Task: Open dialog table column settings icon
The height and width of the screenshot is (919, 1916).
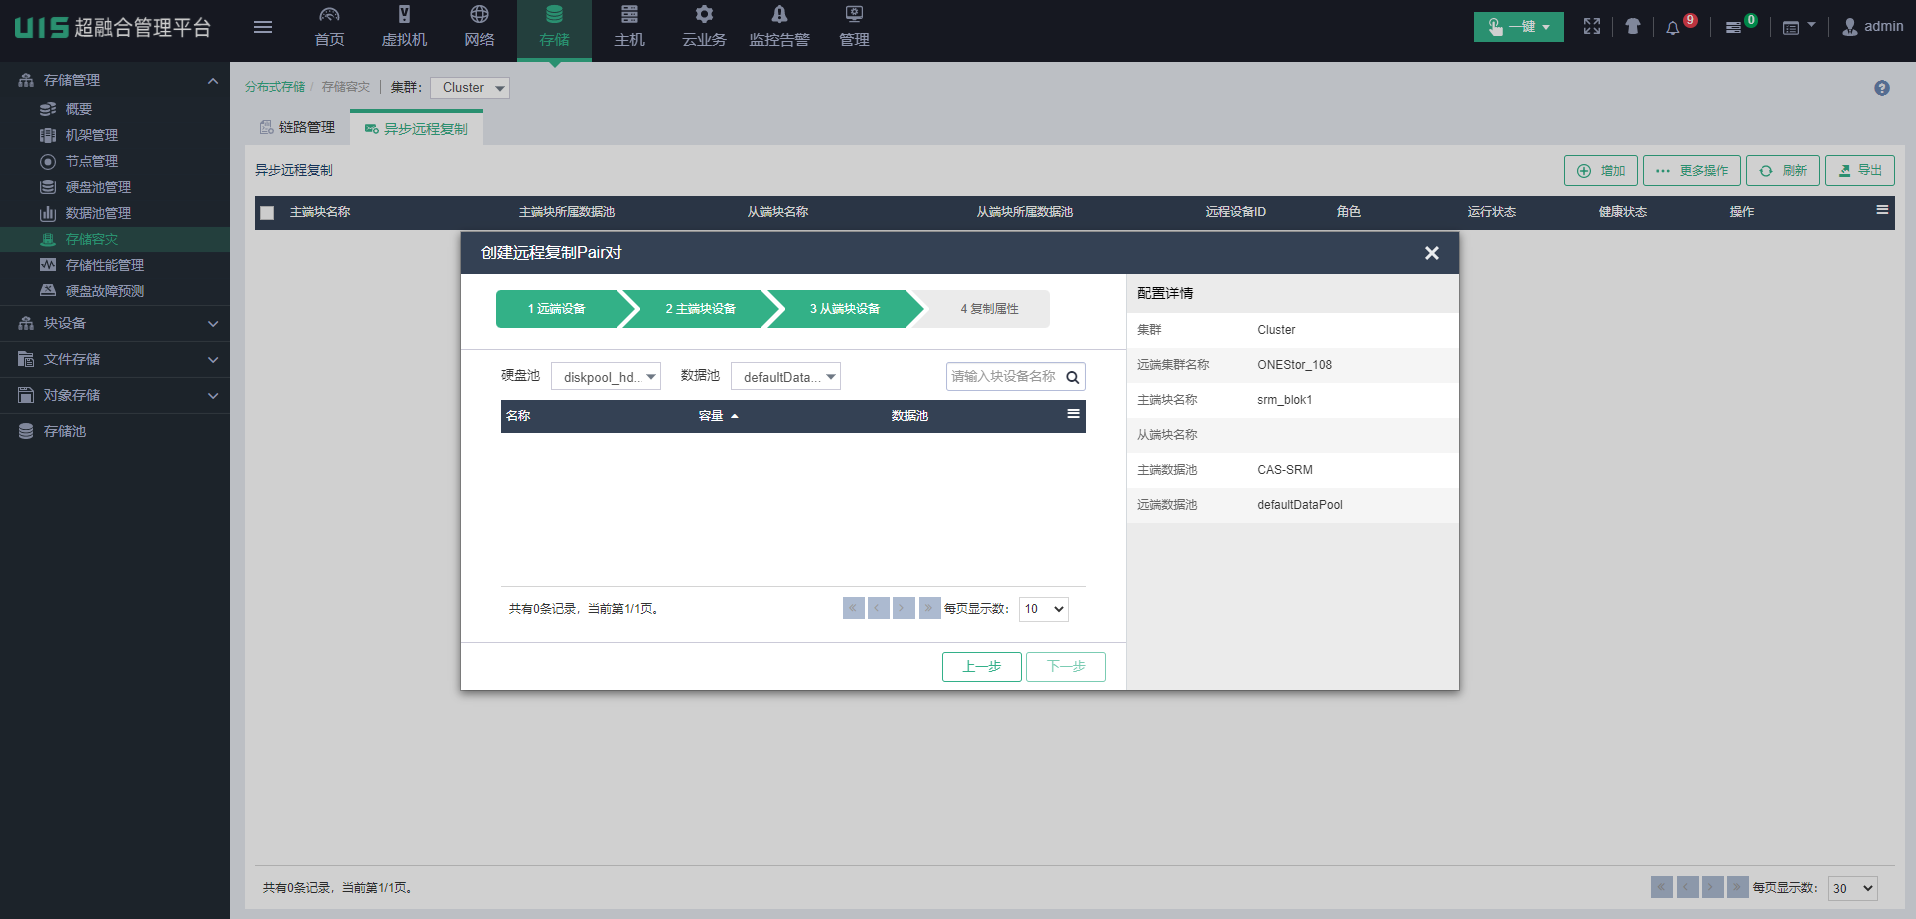Action: 1073,414
